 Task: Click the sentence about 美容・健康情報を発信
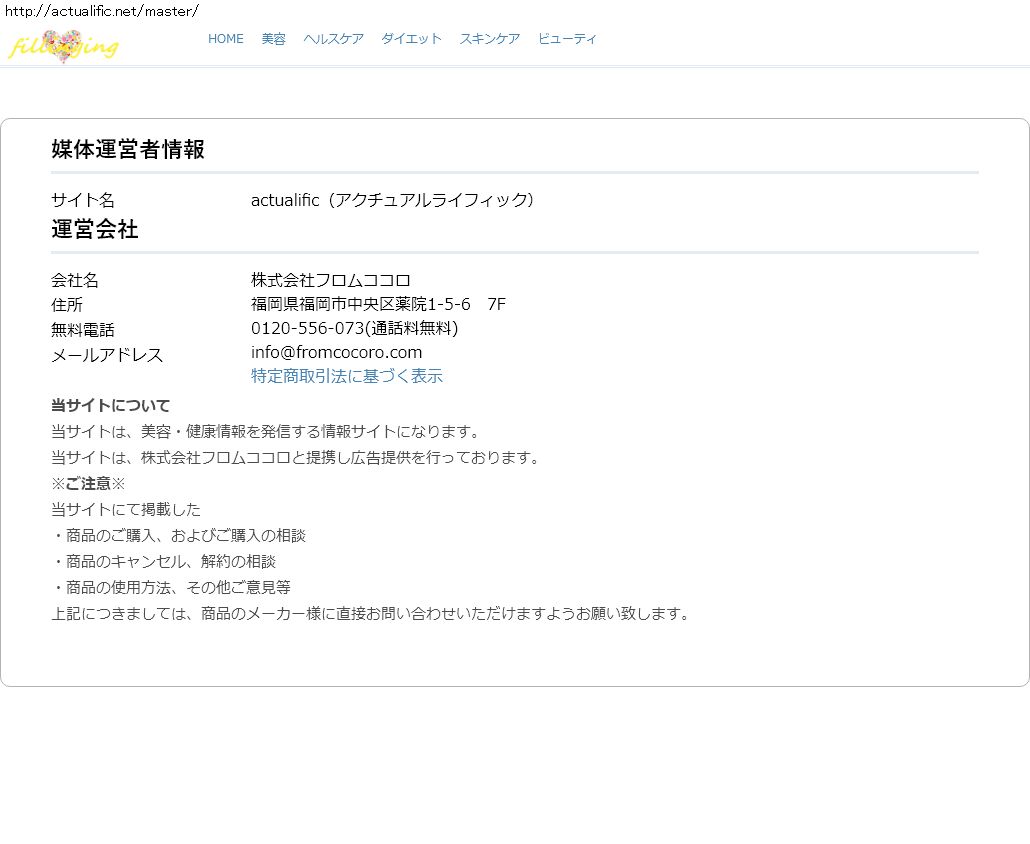(267, 432)
